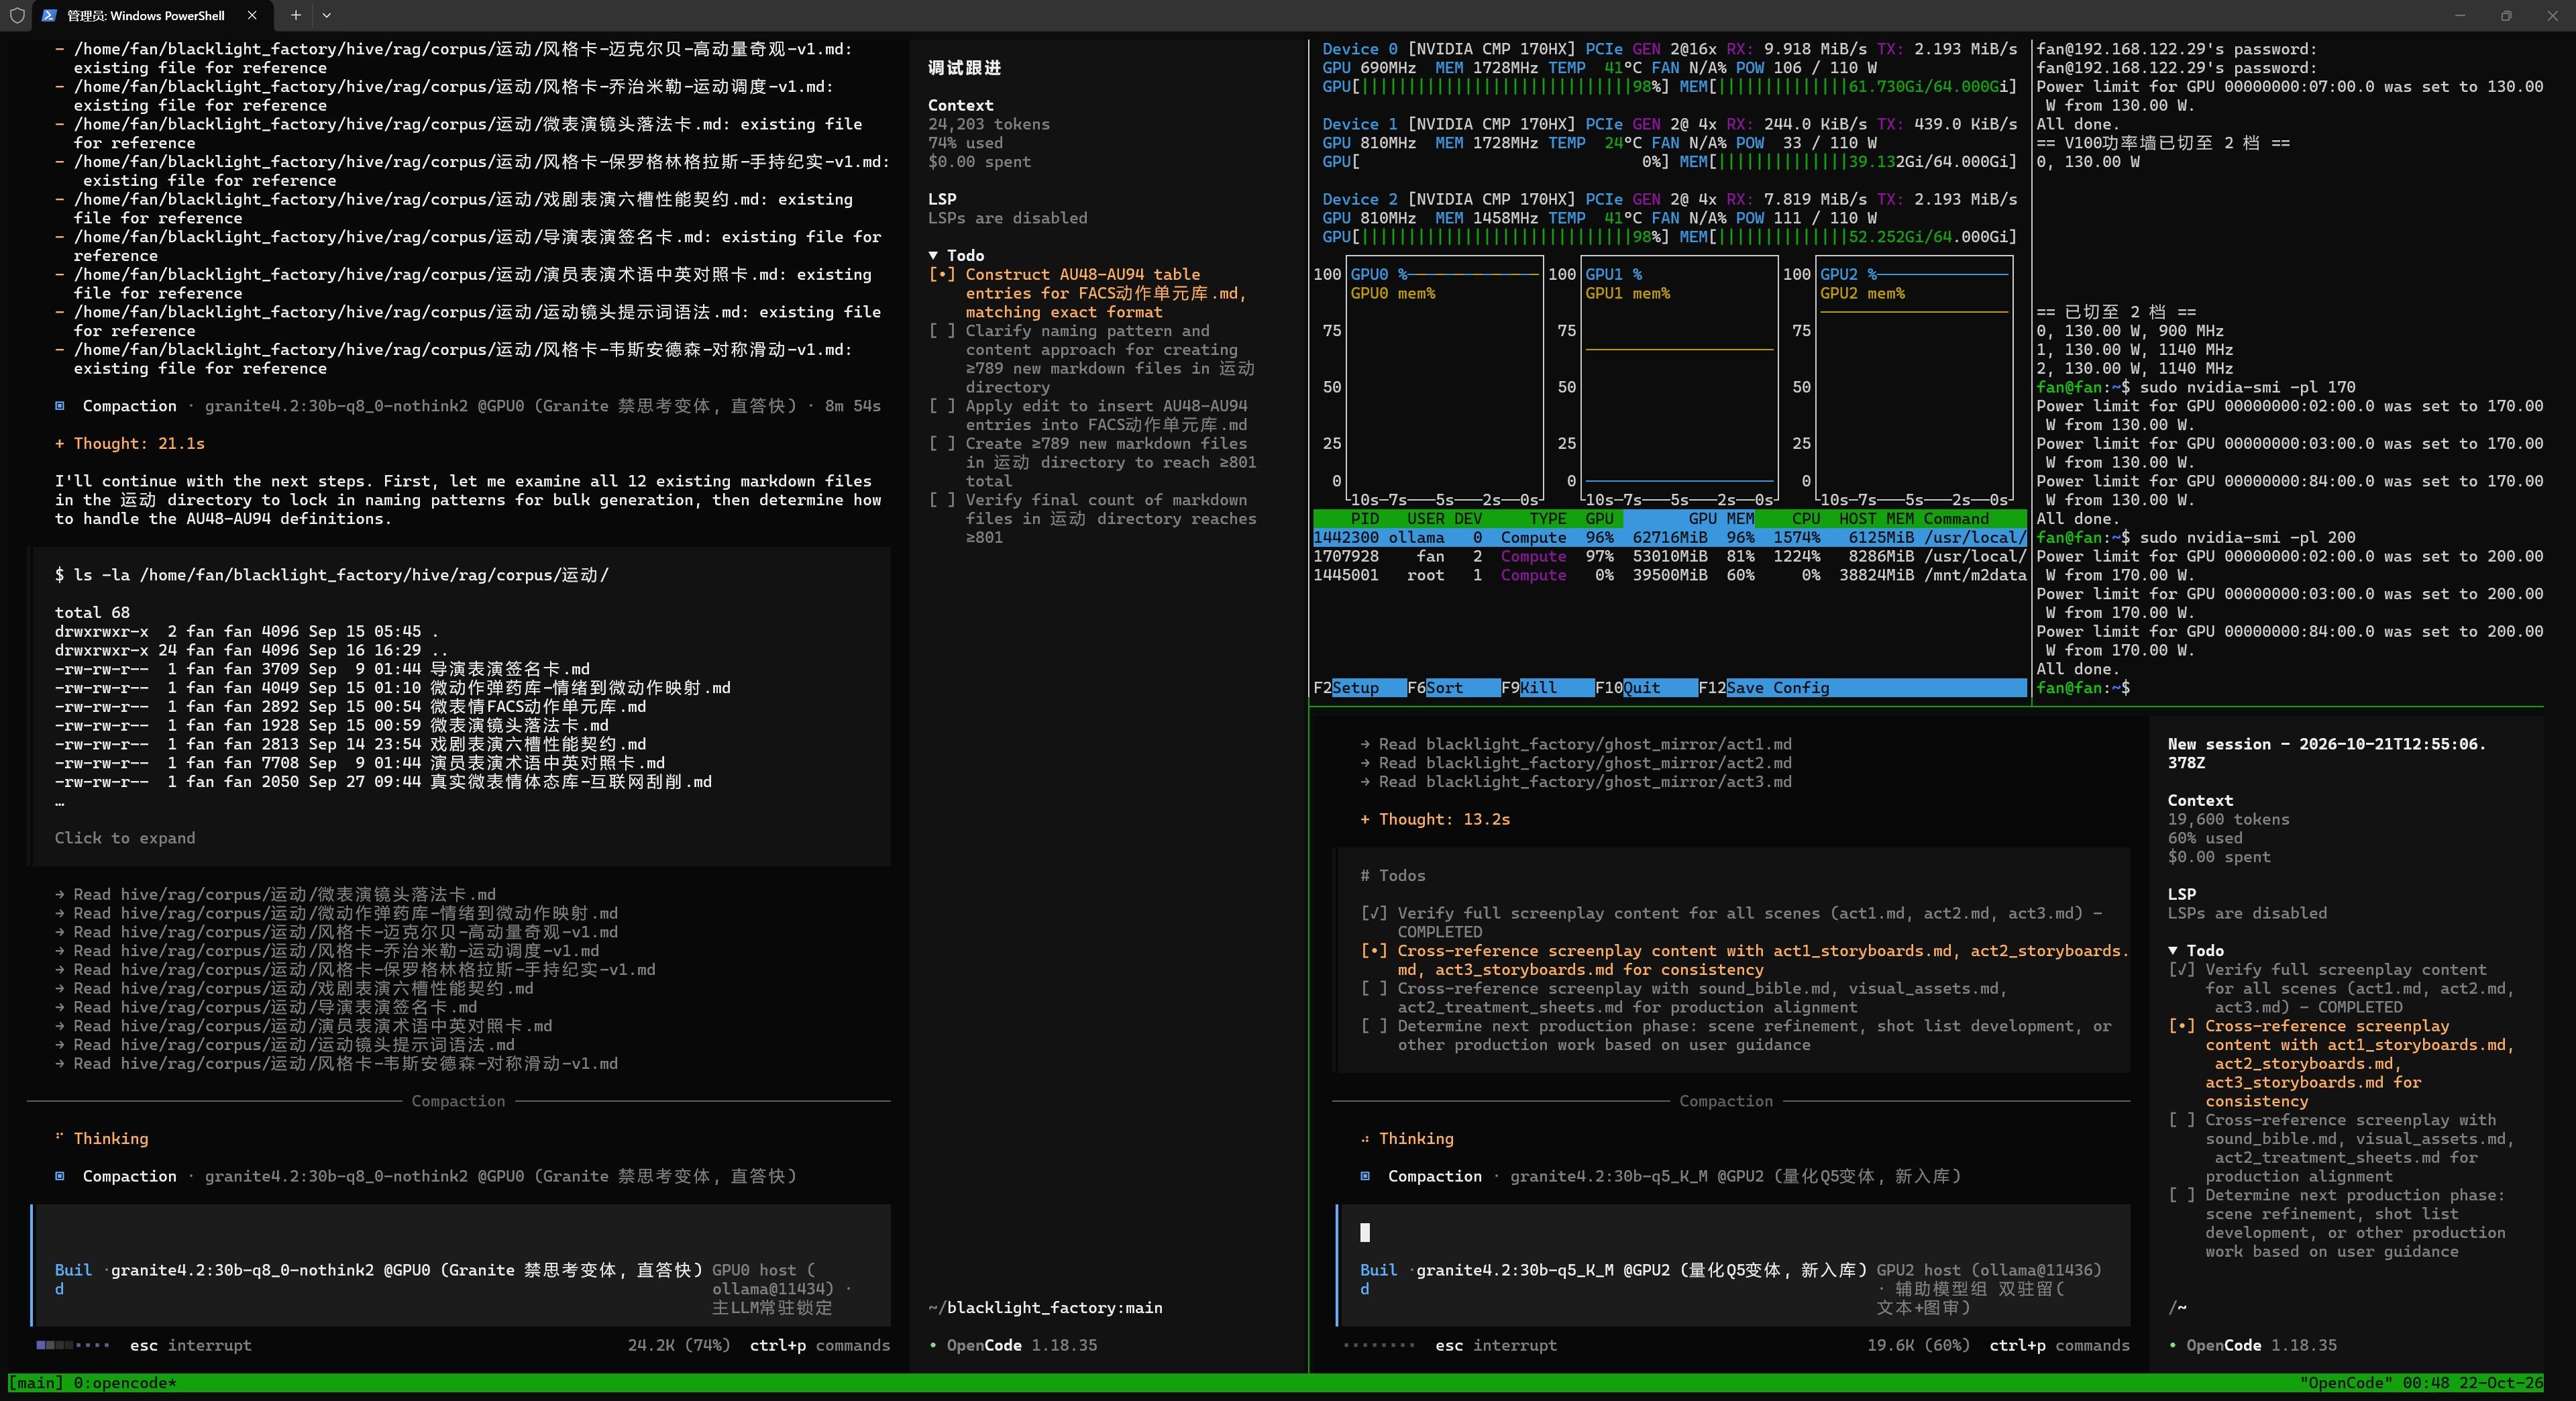Toggle 'Clarify naming pattern' todo checkbox
2576x1401 pixels.
pyautogui.click(x=942, y=331)
